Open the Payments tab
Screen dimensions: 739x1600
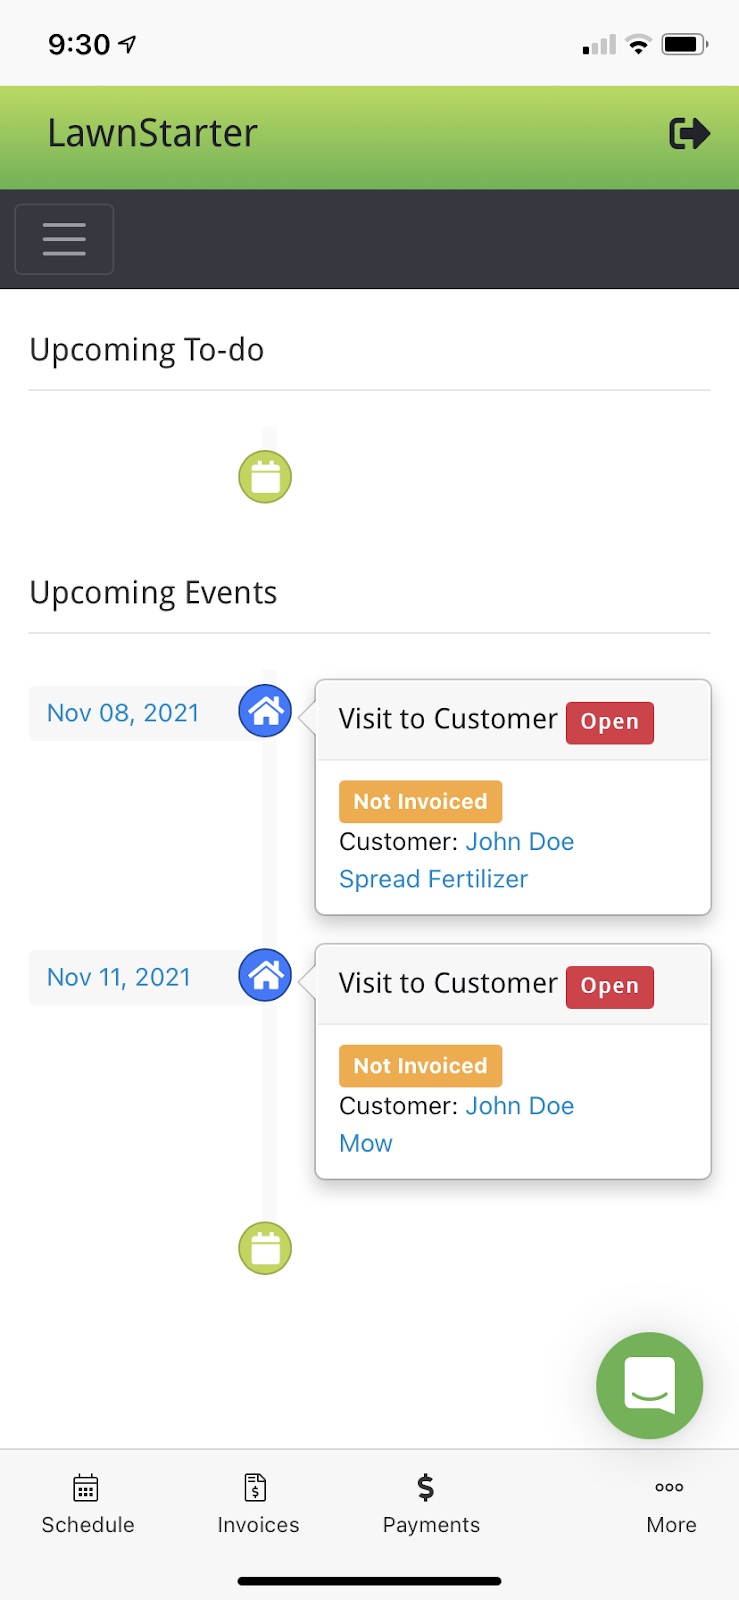(431, 1505)
